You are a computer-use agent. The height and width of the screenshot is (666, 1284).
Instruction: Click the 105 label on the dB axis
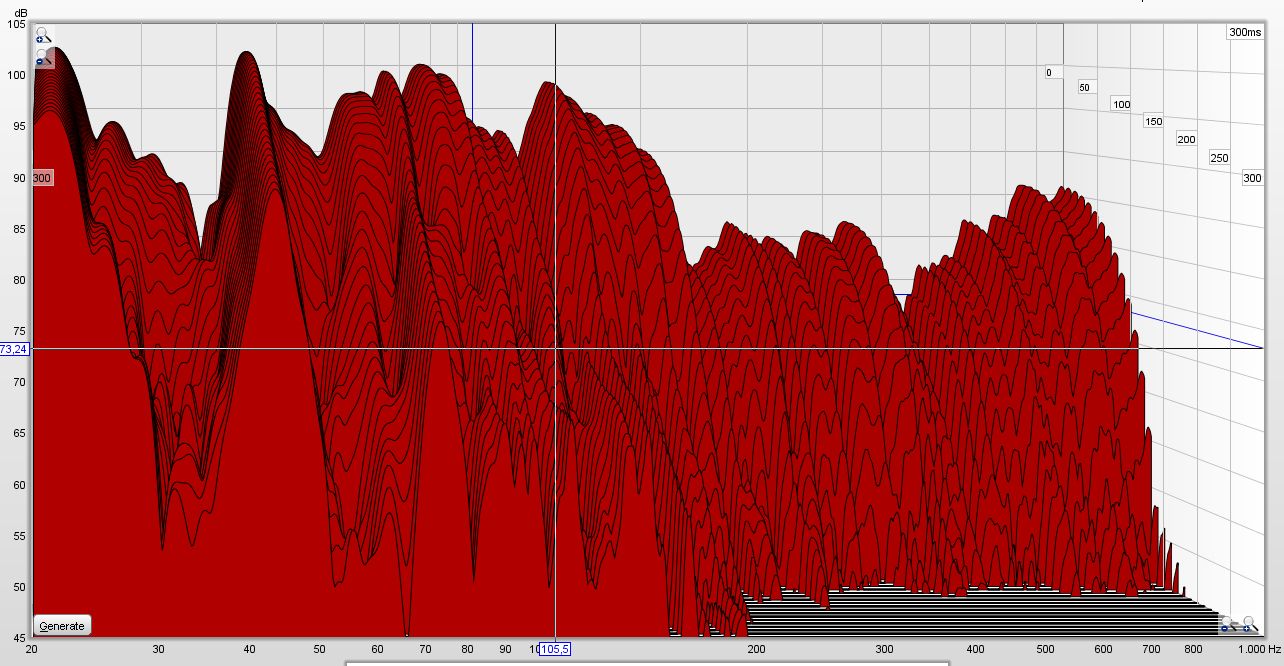[x=16, y=24]
